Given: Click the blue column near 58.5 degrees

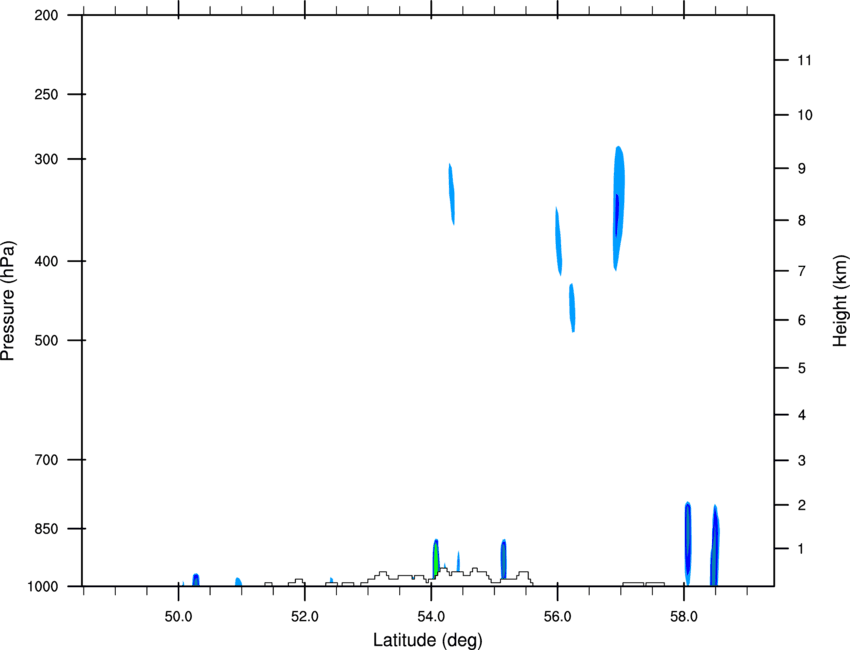Looking at the screenshot, I should pos(714,545).
